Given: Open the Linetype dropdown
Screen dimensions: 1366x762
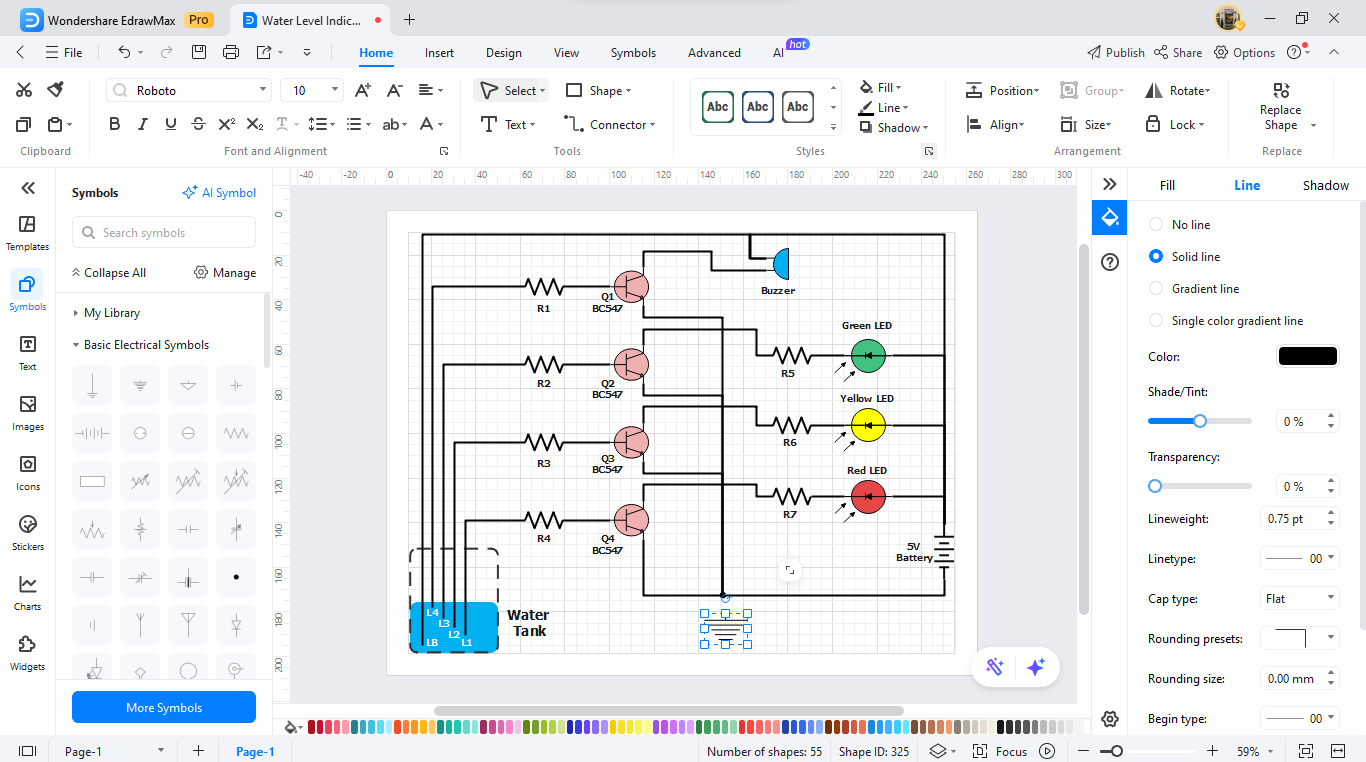Looking at the screenshot, I should 1299,559.
